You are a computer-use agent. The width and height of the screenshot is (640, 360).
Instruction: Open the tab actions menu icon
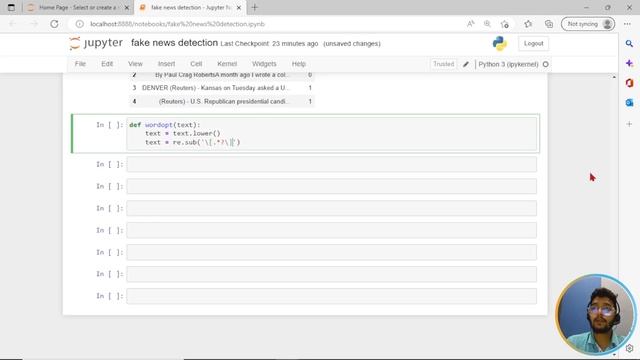tap(11, 7)
